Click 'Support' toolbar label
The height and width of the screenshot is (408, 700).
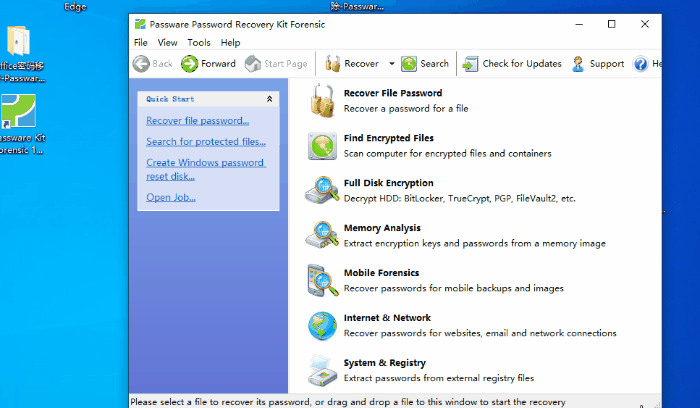tap(607, 64)
